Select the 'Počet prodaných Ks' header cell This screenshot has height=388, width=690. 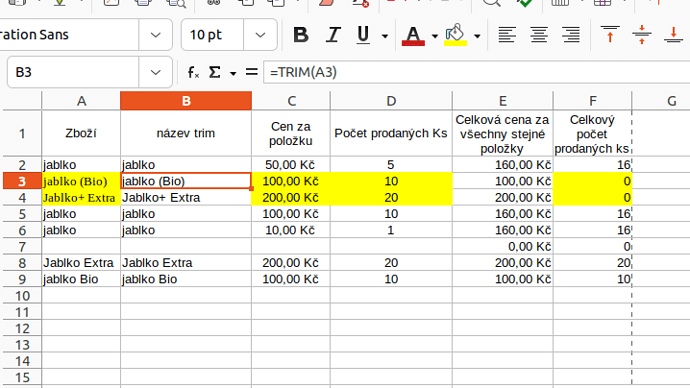(x=391, y=133)
